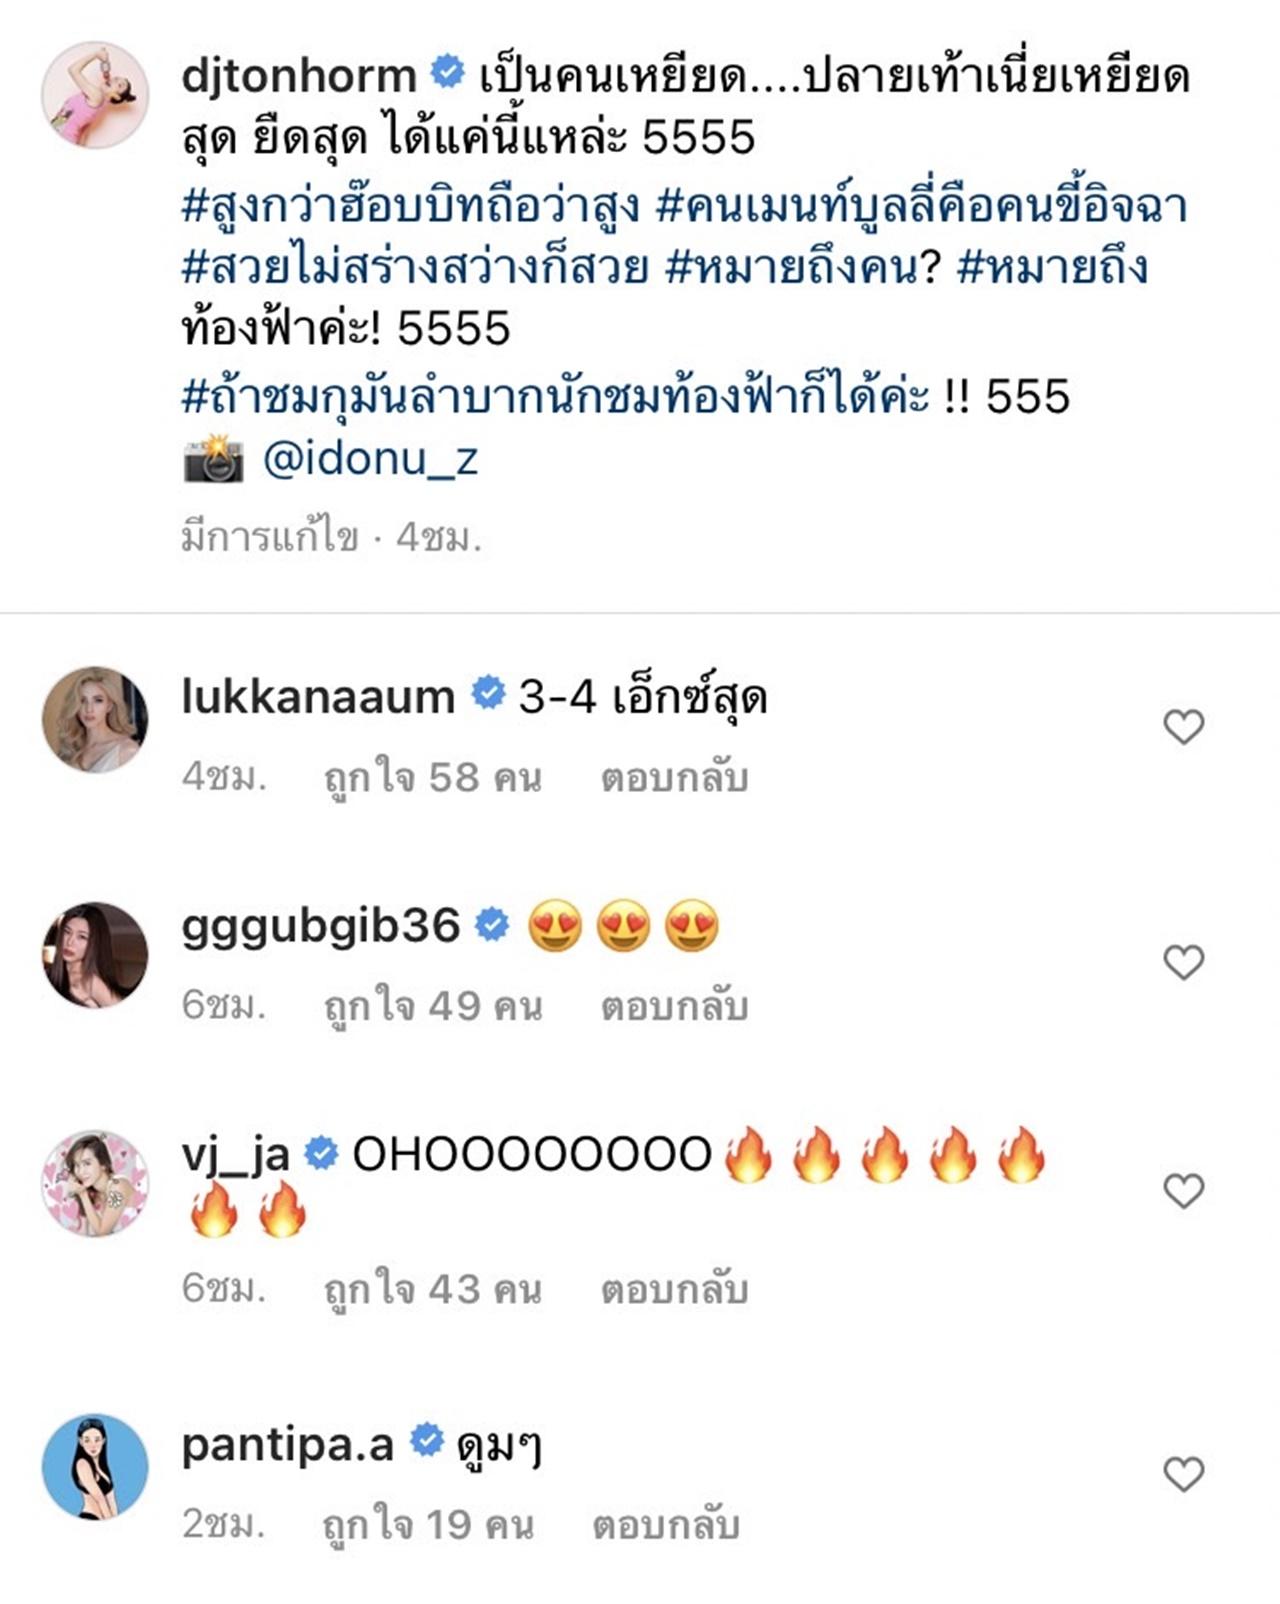Like vj_ja's OHOOOOOOOO comment
Image resolution: width=1280 pixels, height=1604 pixels.
[x=1184, y=1191]
